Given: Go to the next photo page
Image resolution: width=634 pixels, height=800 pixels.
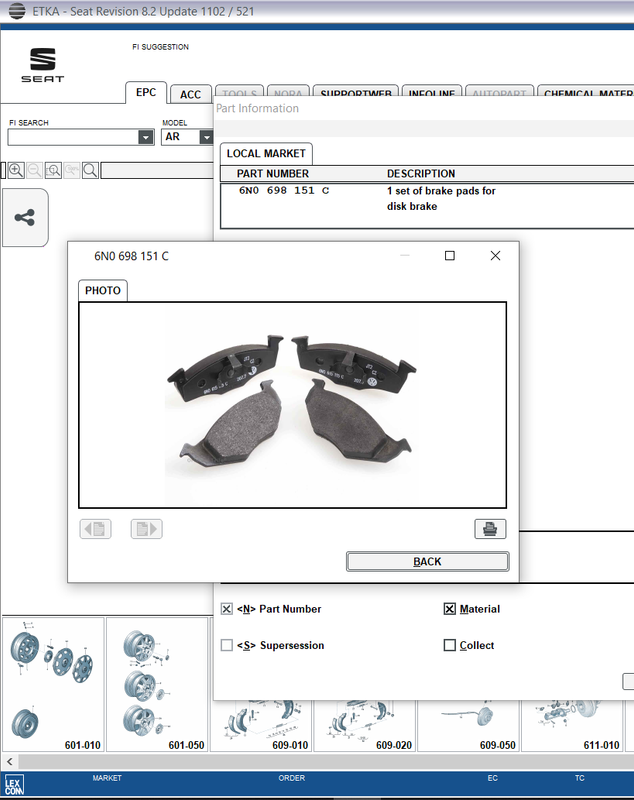Looking at the screenshot, I should (x=146, y=529).
